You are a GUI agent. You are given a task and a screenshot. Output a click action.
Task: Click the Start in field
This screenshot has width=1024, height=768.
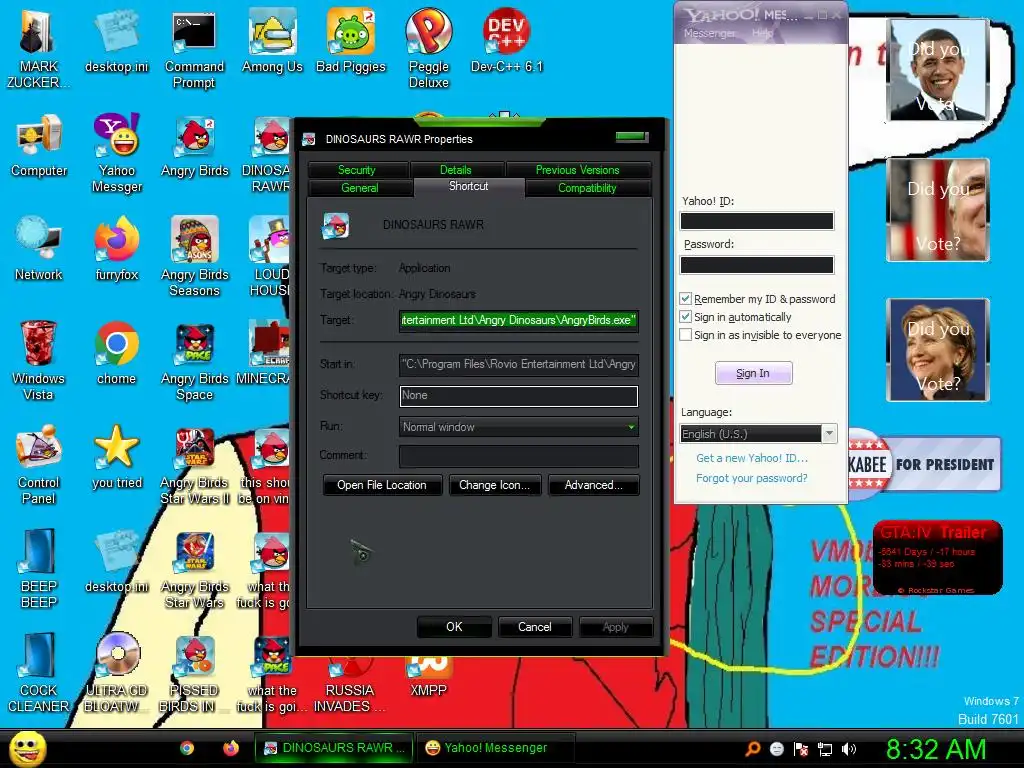519,364
